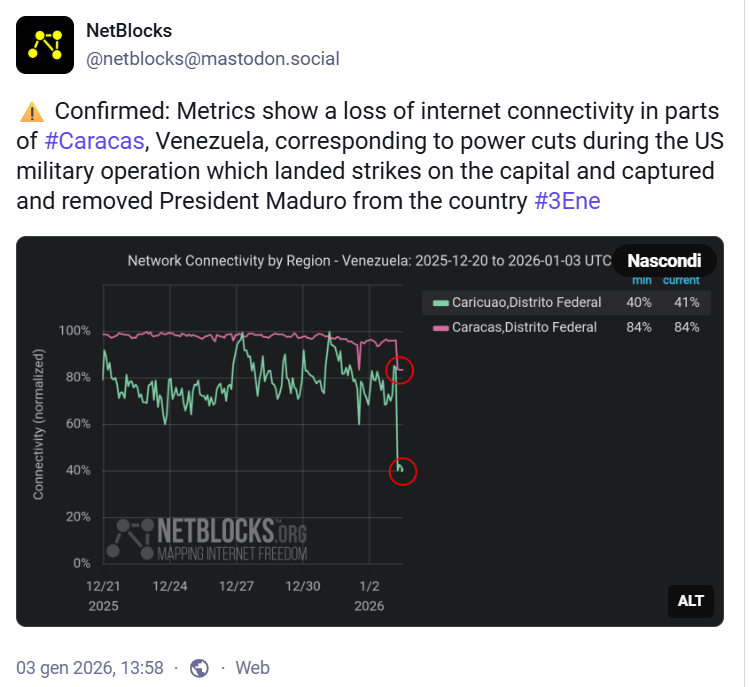Click the upper red circle chart marker
The width and height of the screenshot is (750, 687).
point(400,370)
